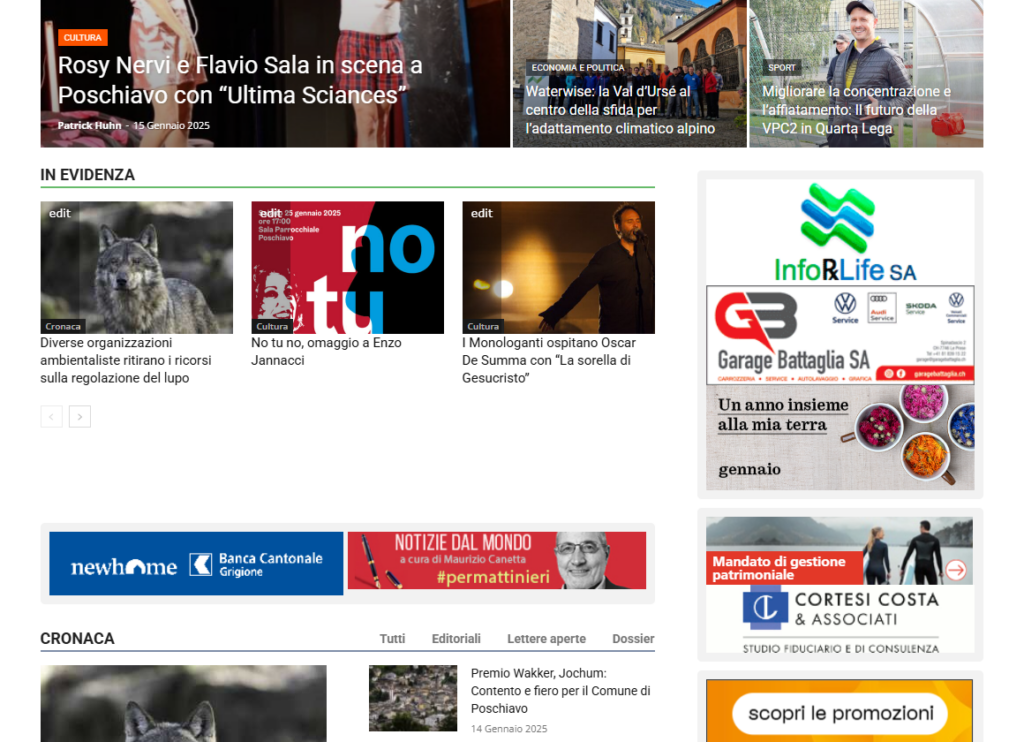The height and width of the screenshot is (742, 1024).
Task: Switch to the Editoriali tab
Action: tap(456, 639)
